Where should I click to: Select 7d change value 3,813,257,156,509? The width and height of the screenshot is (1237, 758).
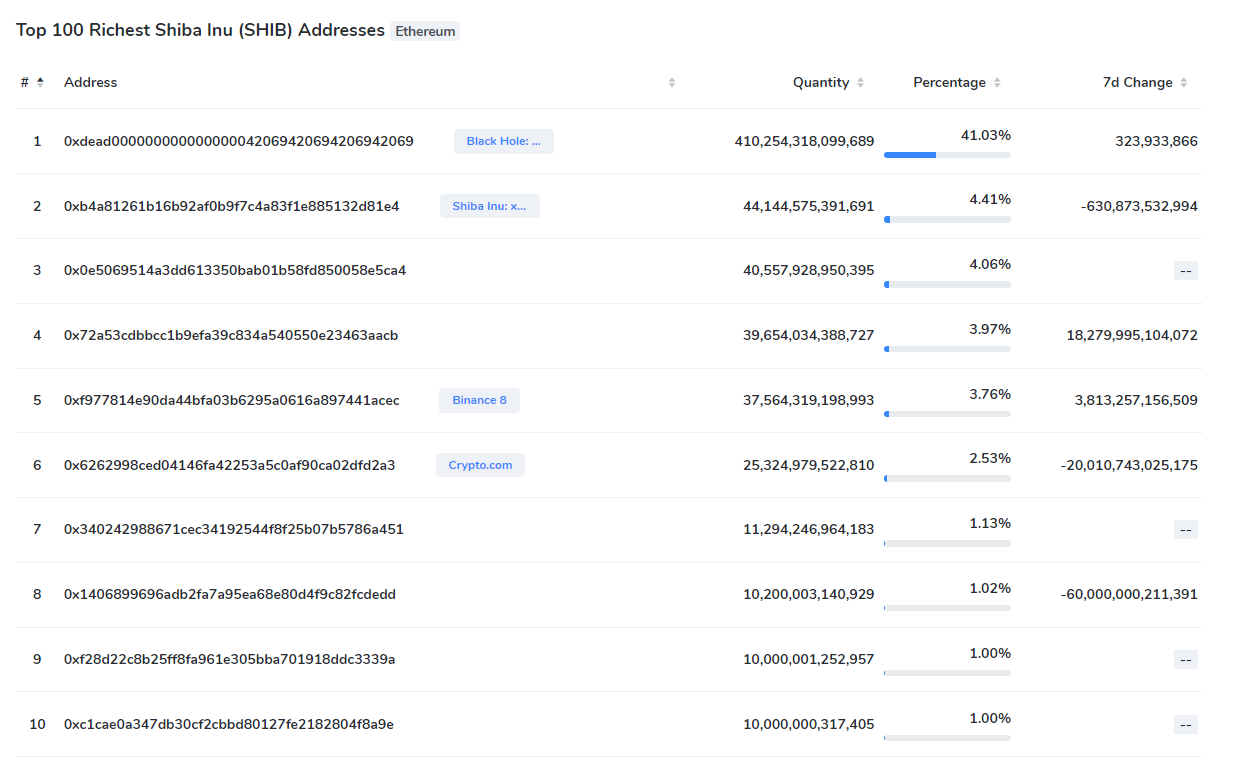pos(1136,400)
